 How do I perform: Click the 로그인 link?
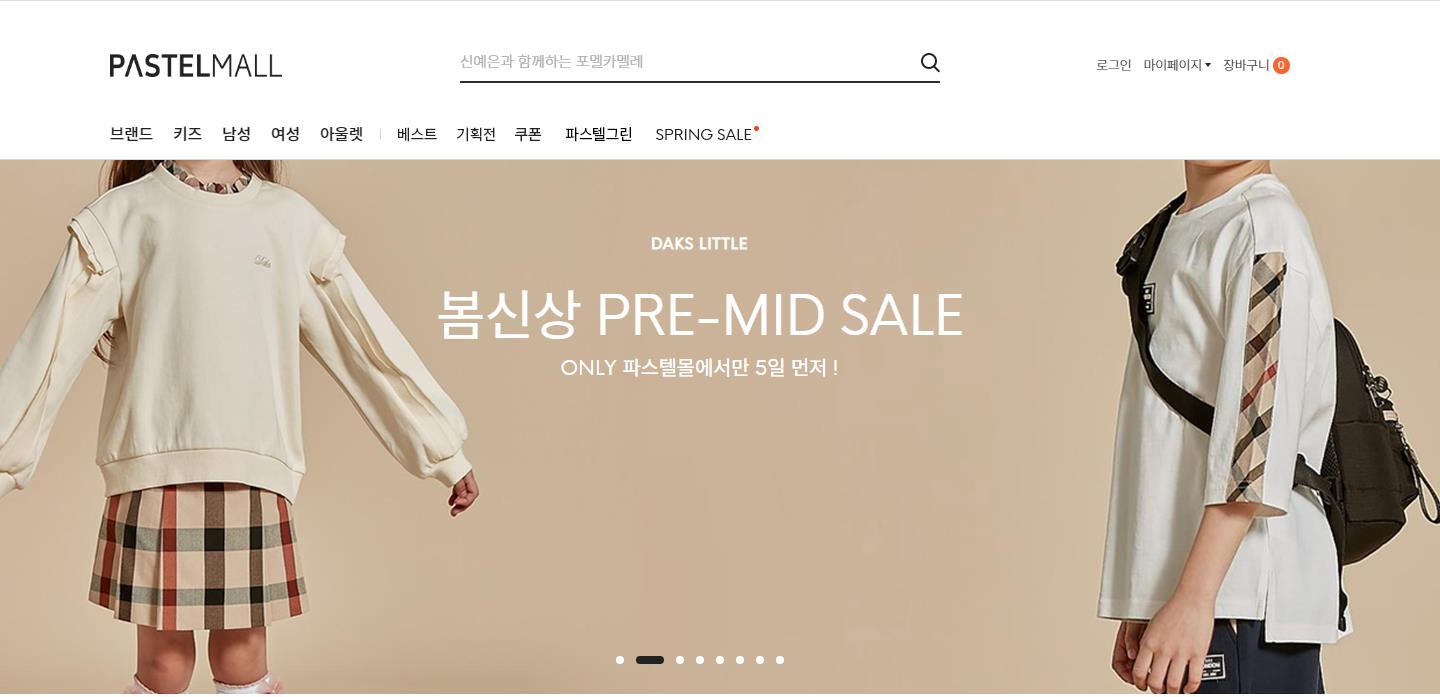click(1114, 65)
